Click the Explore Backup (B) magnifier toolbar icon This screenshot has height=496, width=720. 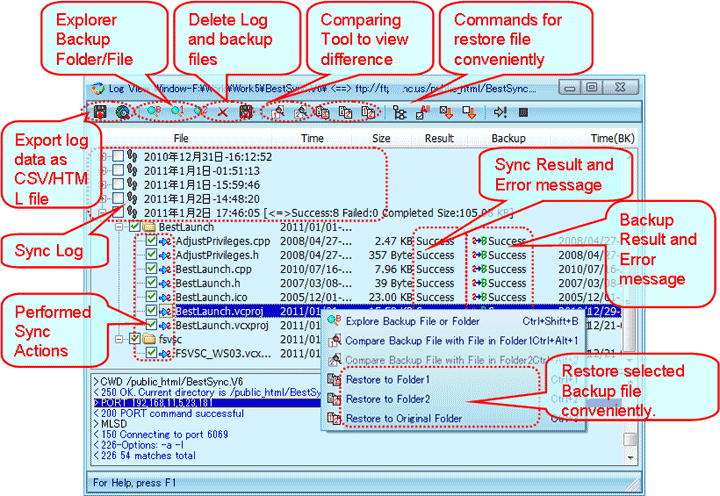pyautogui.click(x=154, y=111)
